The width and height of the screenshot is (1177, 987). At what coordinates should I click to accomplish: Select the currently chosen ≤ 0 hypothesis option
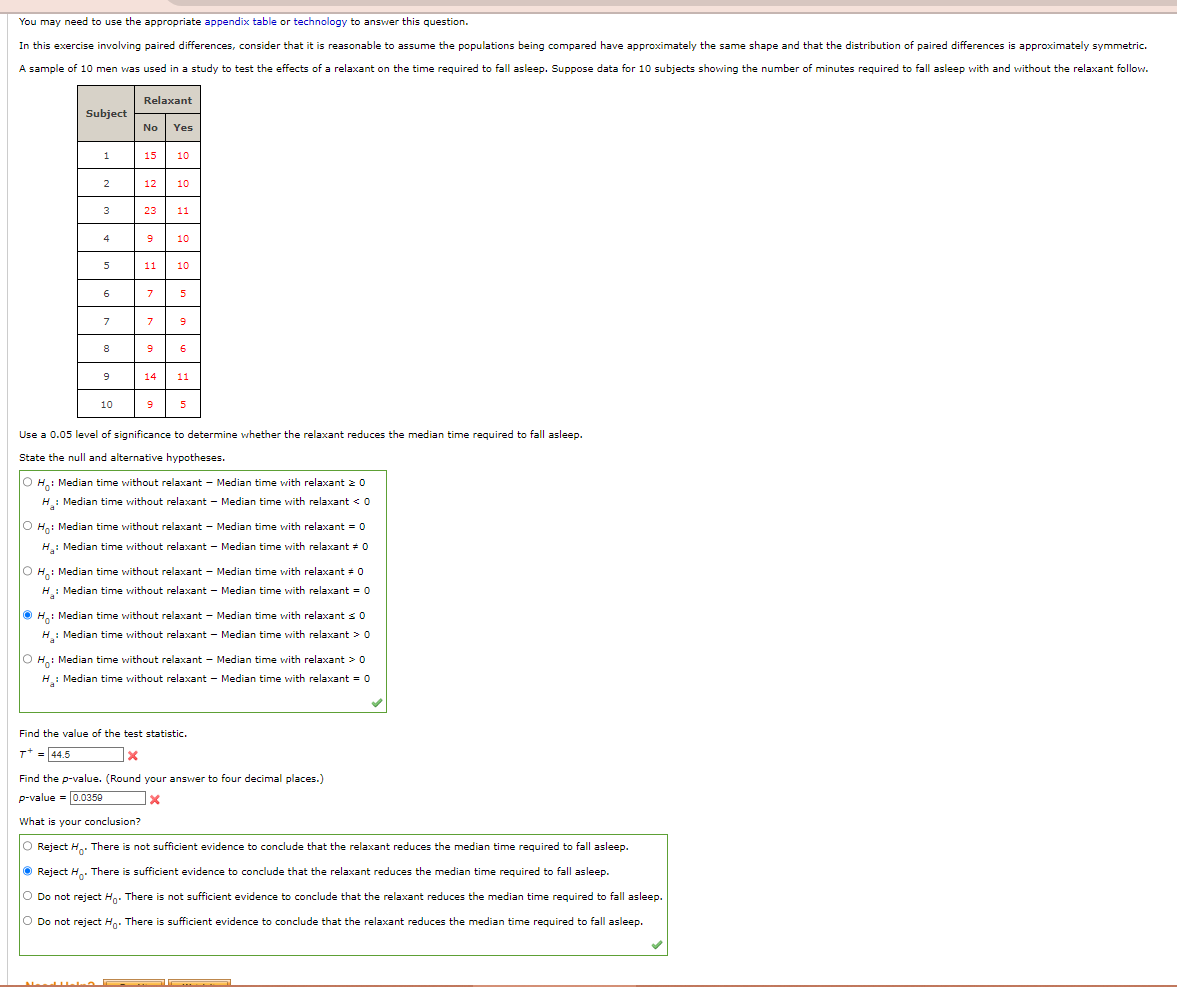point(29,613)
